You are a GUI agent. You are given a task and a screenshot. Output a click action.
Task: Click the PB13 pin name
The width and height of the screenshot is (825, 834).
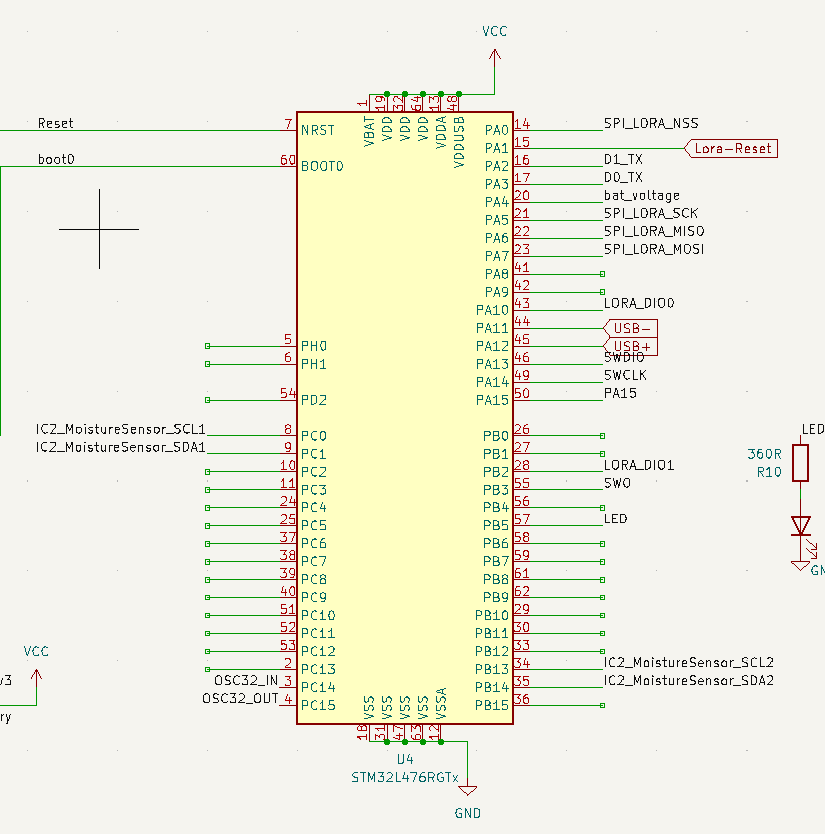tap(492, 669)
